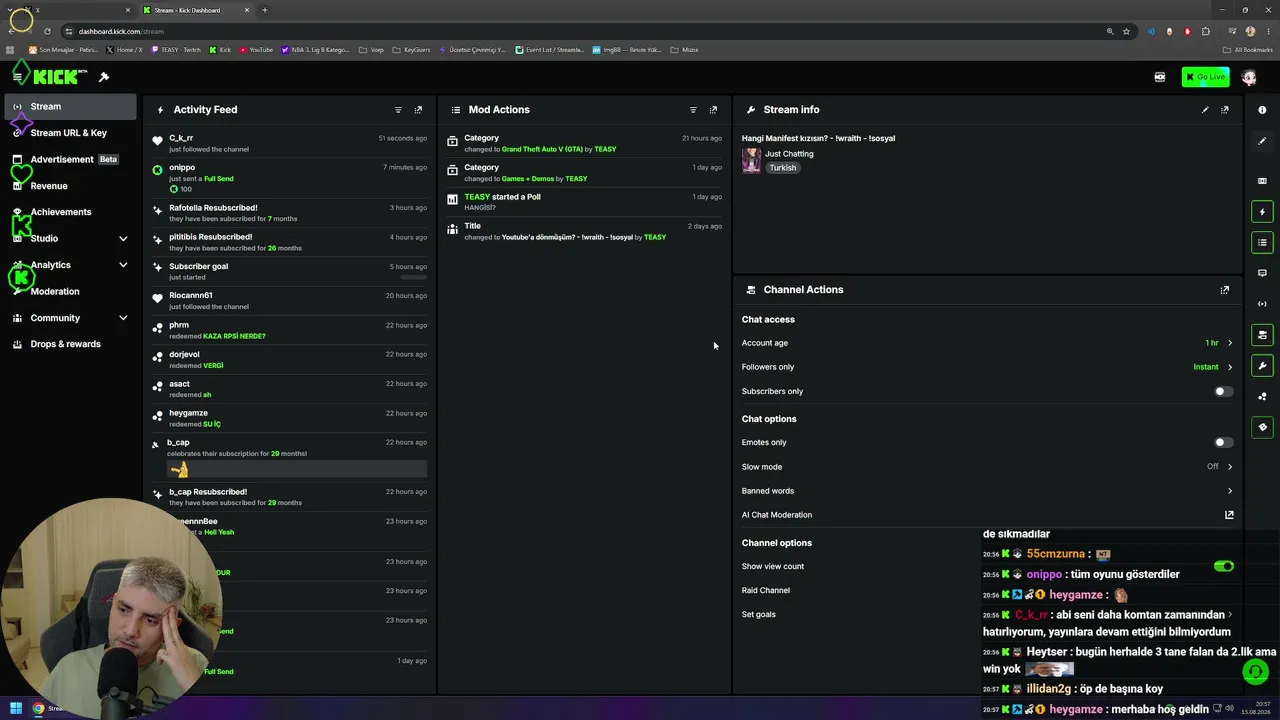Open the KeyGivers bookmark folder

tap(412, 50)
